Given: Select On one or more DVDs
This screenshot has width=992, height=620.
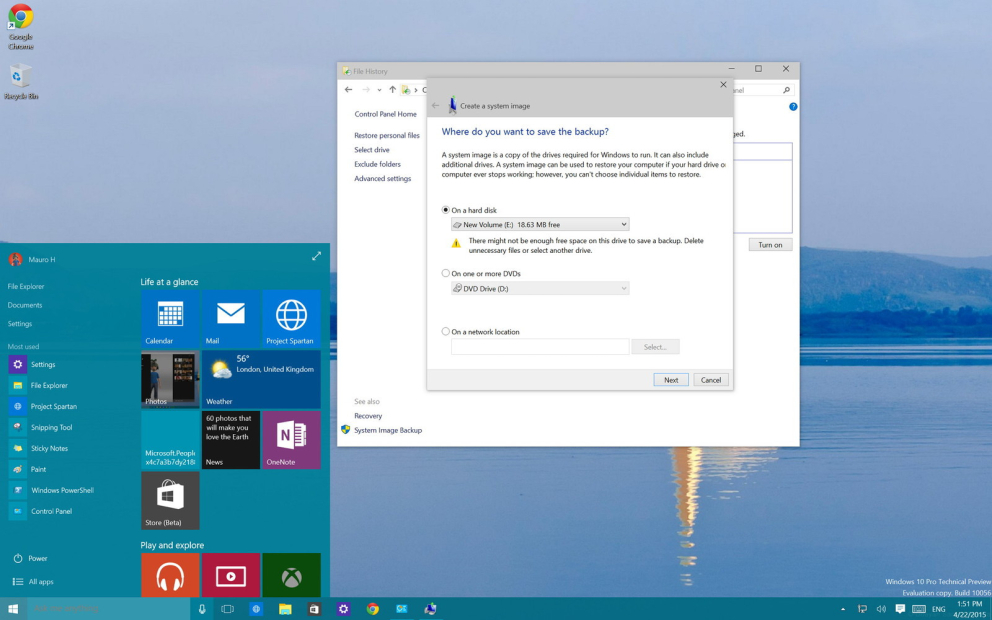Looking at the screenshot, I should click(445, 272).
